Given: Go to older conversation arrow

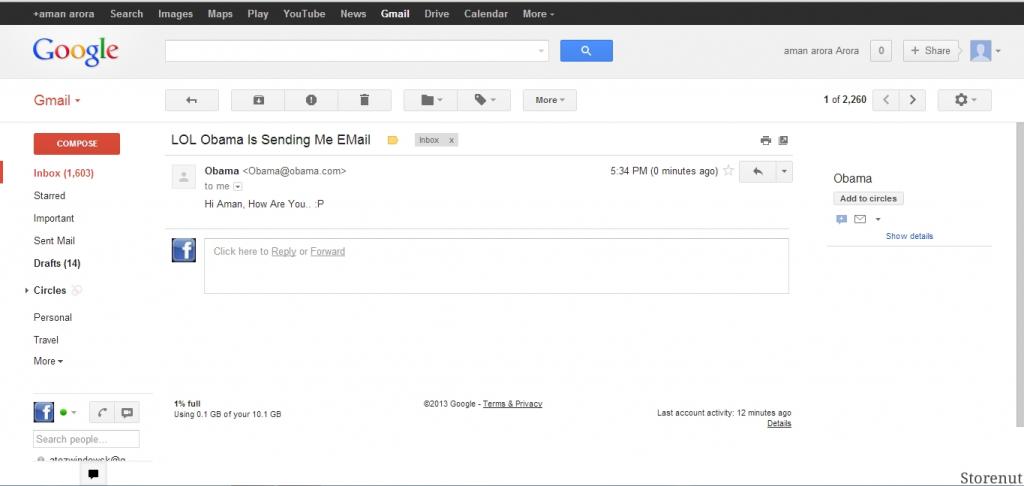Looking at the screenshot, I should point(912,100).
